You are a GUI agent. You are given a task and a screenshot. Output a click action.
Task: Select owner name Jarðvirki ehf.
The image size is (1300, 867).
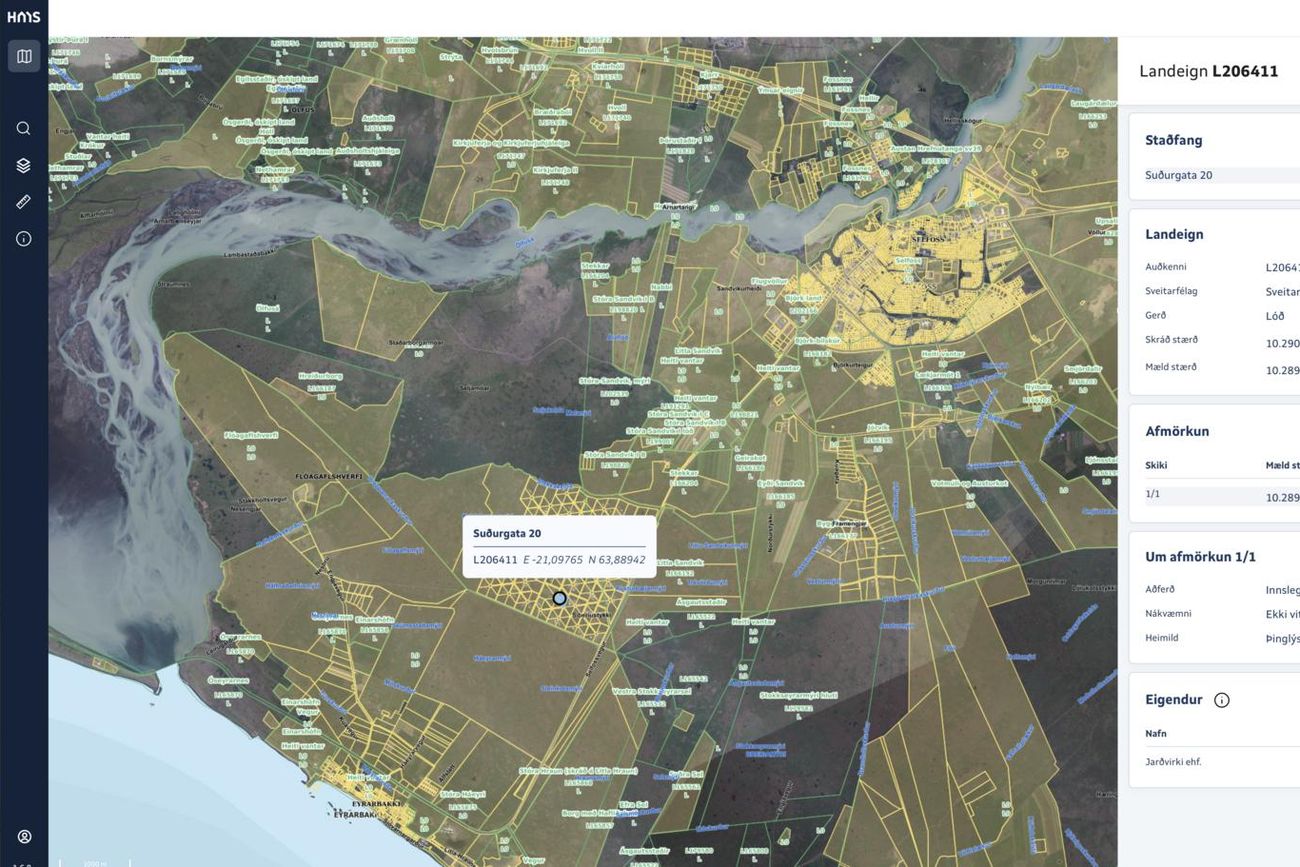tap(1173, 762)
